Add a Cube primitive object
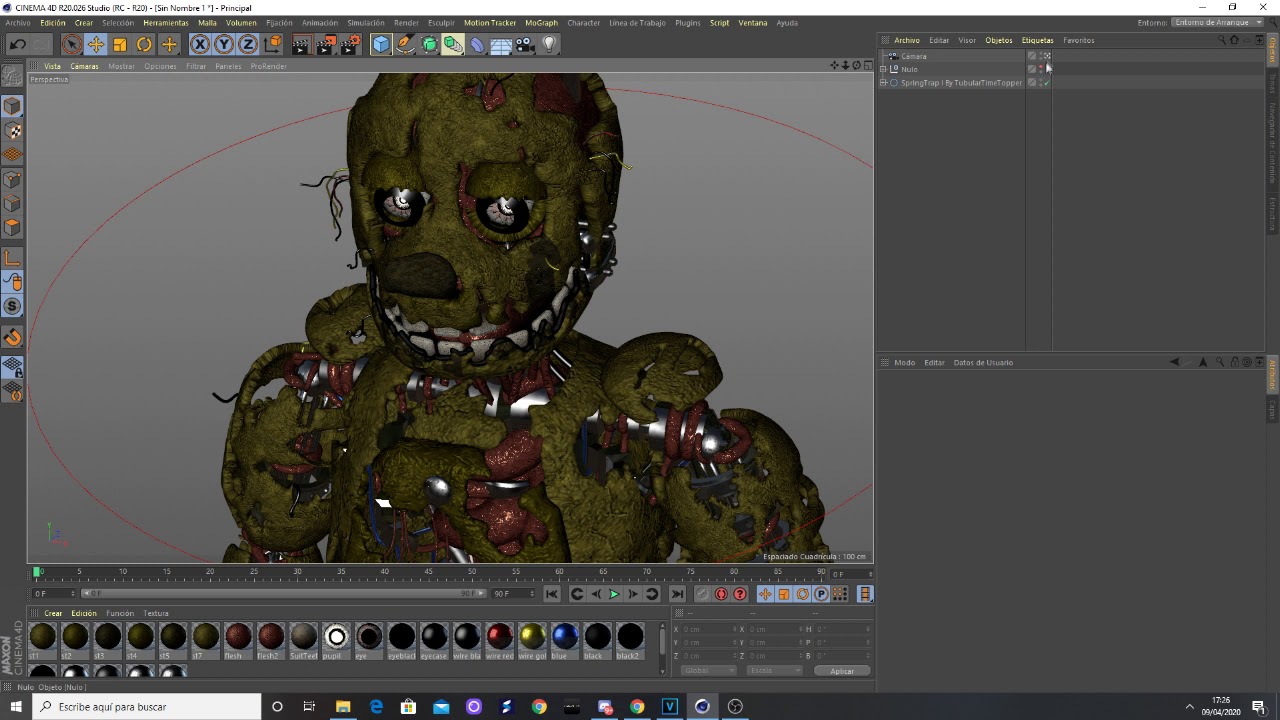 click(381, 44)
